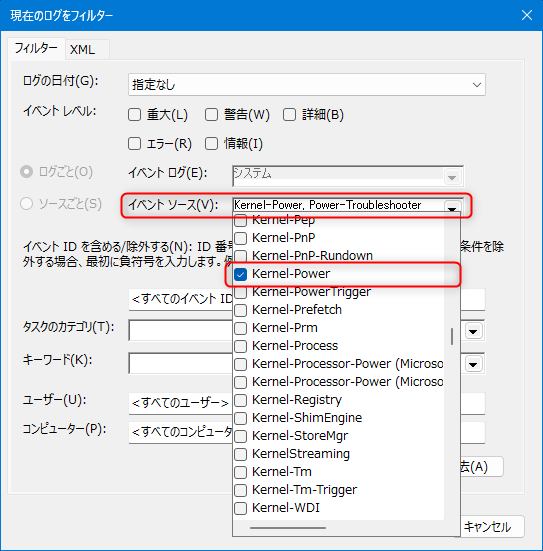Open the タスクのカテゴリ dropdown arrow

(x=473, y=331)
